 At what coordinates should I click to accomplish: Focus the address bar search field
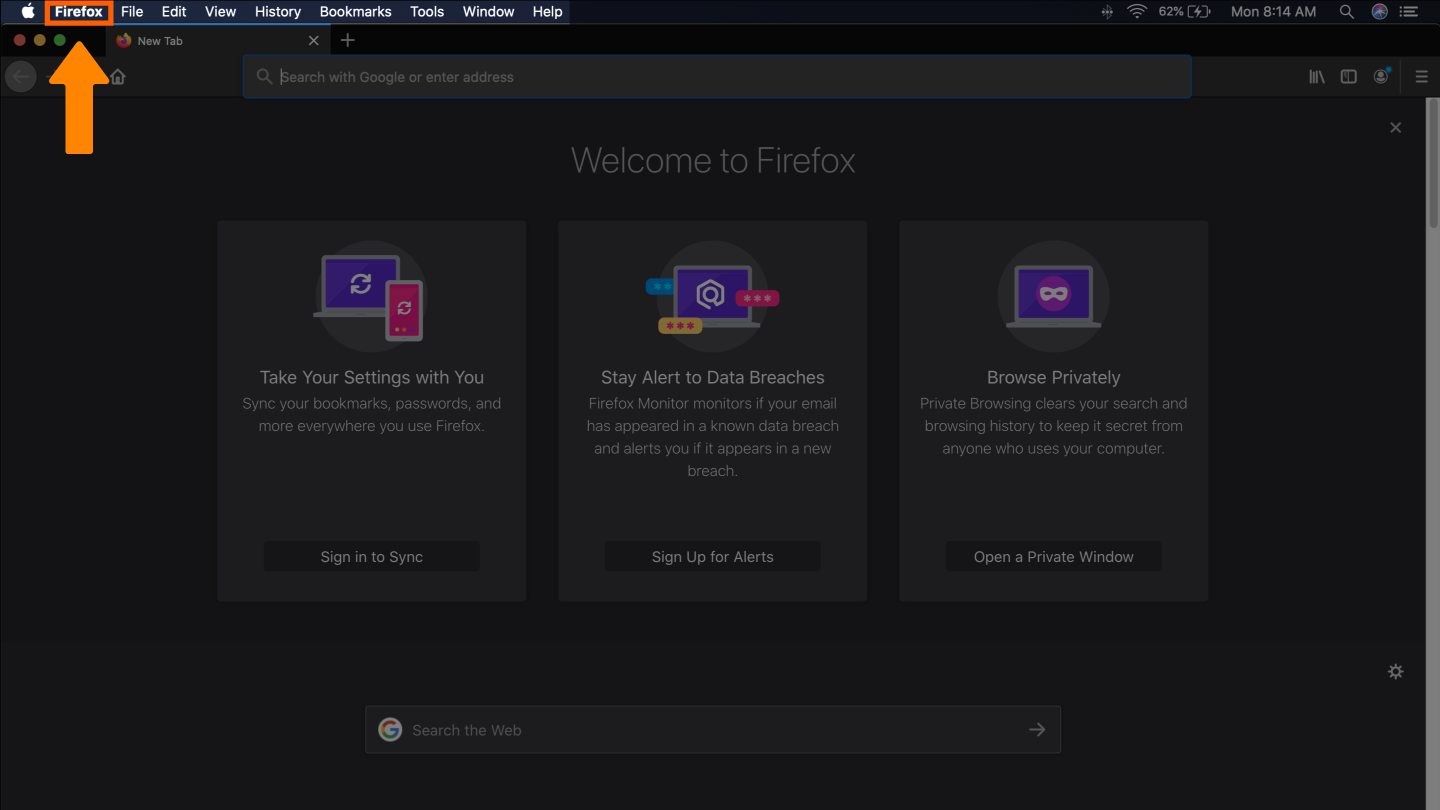click(x=717, y=77)
